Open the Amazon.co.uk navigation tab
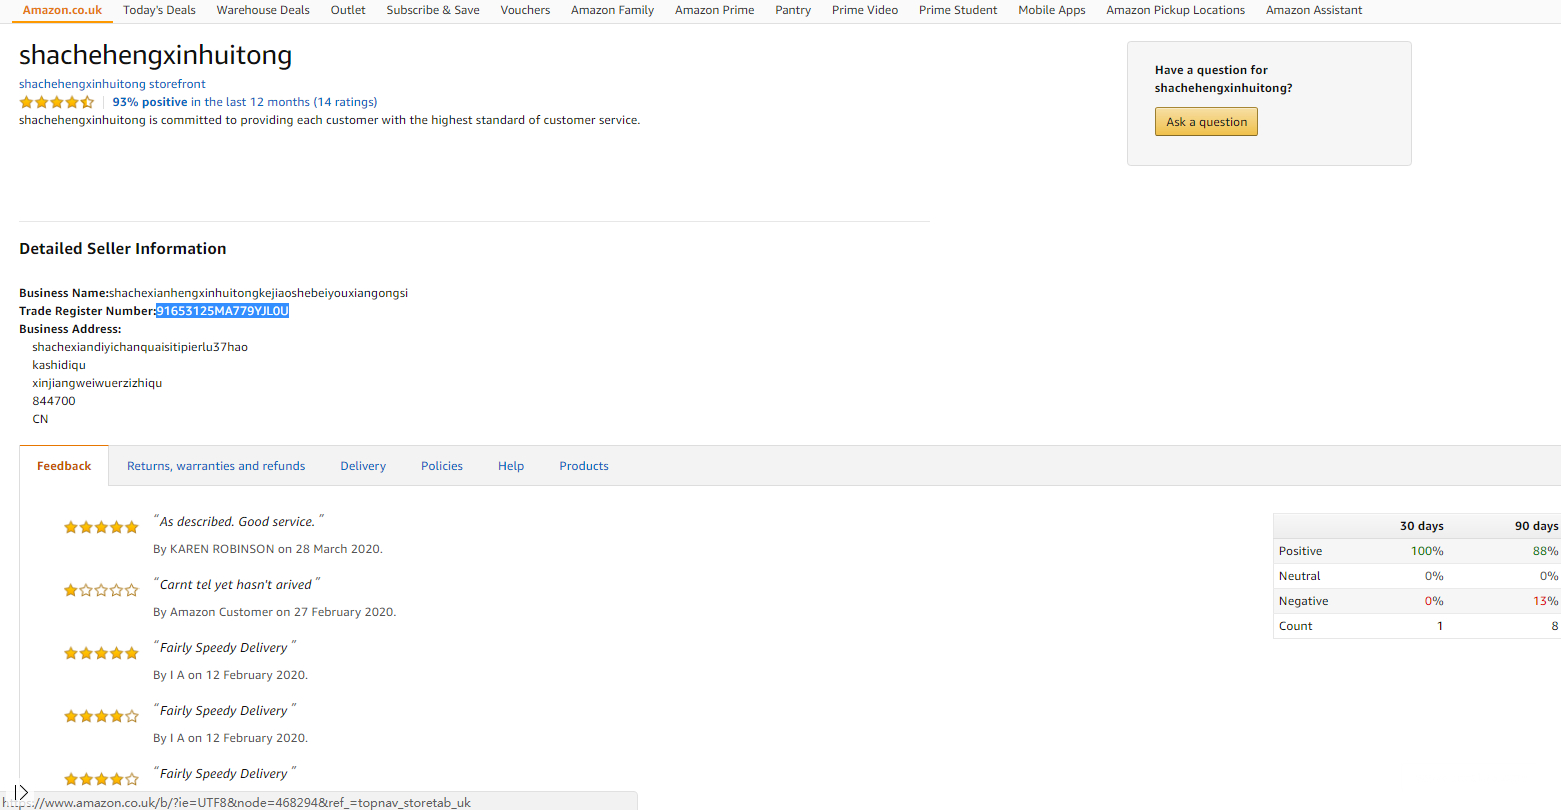1561x810 pixels. click(62, 10)
